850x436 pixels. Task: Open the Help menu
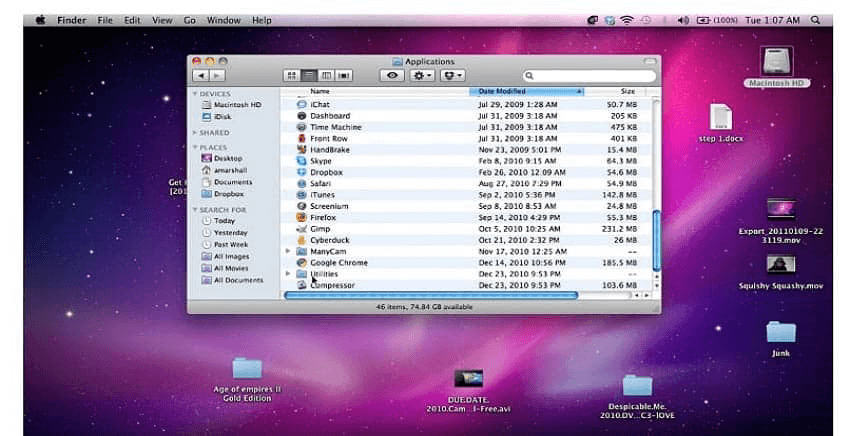point(261,20)
